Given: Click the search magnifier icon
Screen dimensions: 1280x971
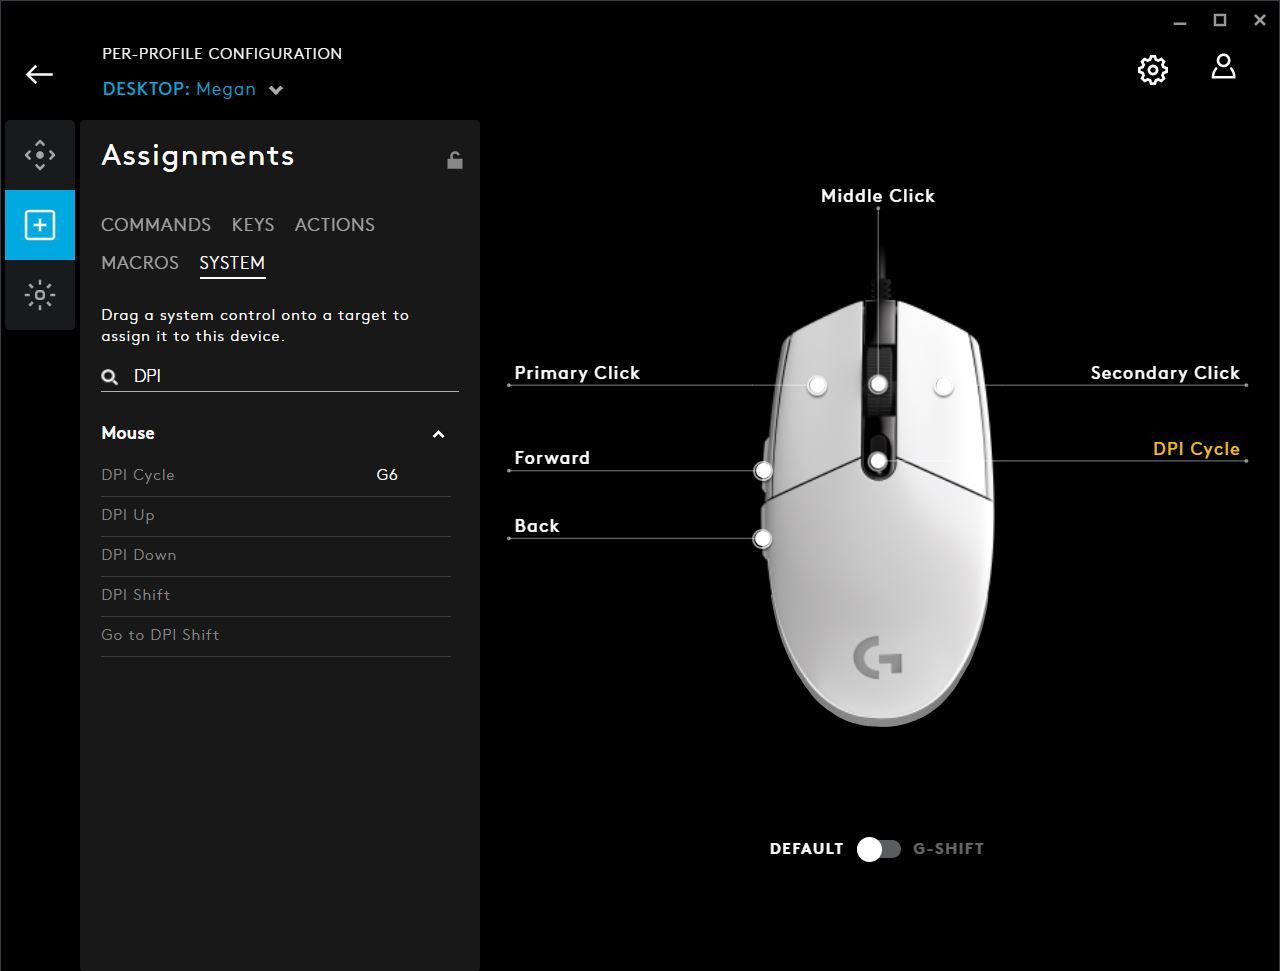Looking at the screenshot, I should 110,377.
